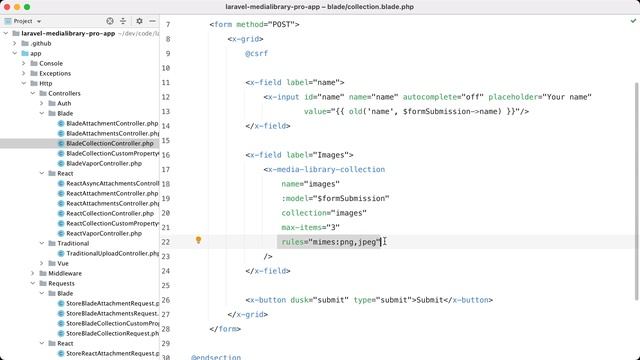Click the Blade folder icon under Controllers
640x360 pixels.
pos(52,113)
